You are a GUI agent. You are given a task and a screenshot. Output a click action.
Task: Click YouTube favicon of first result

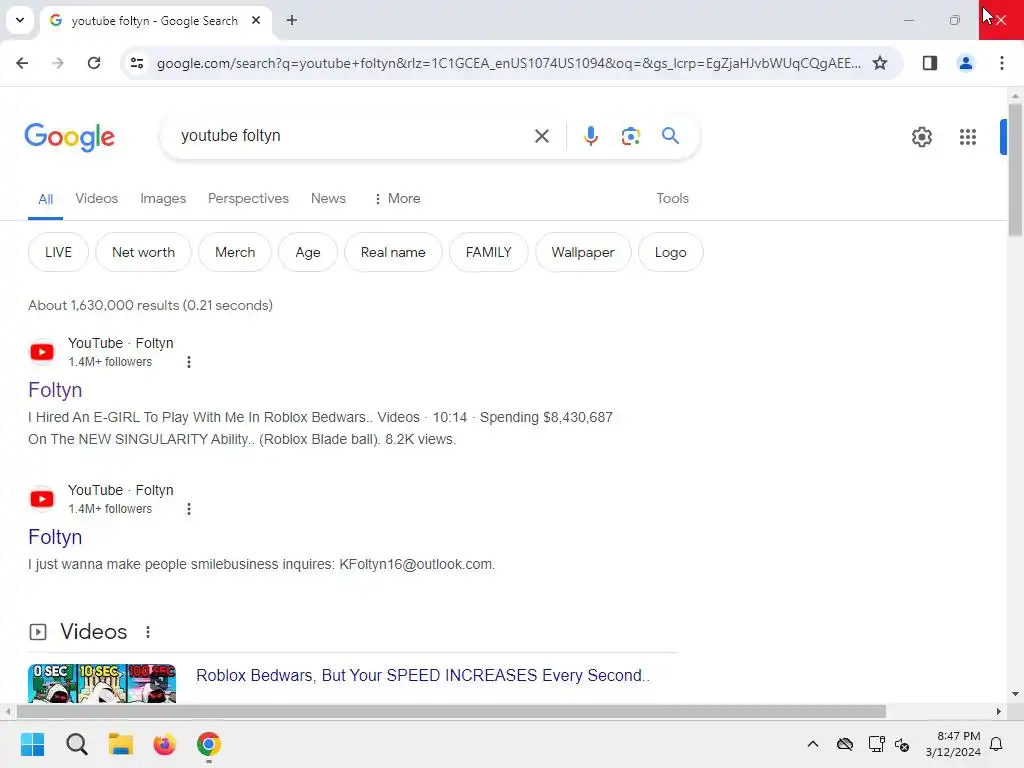pyautogui.click(x=42, y=352)
